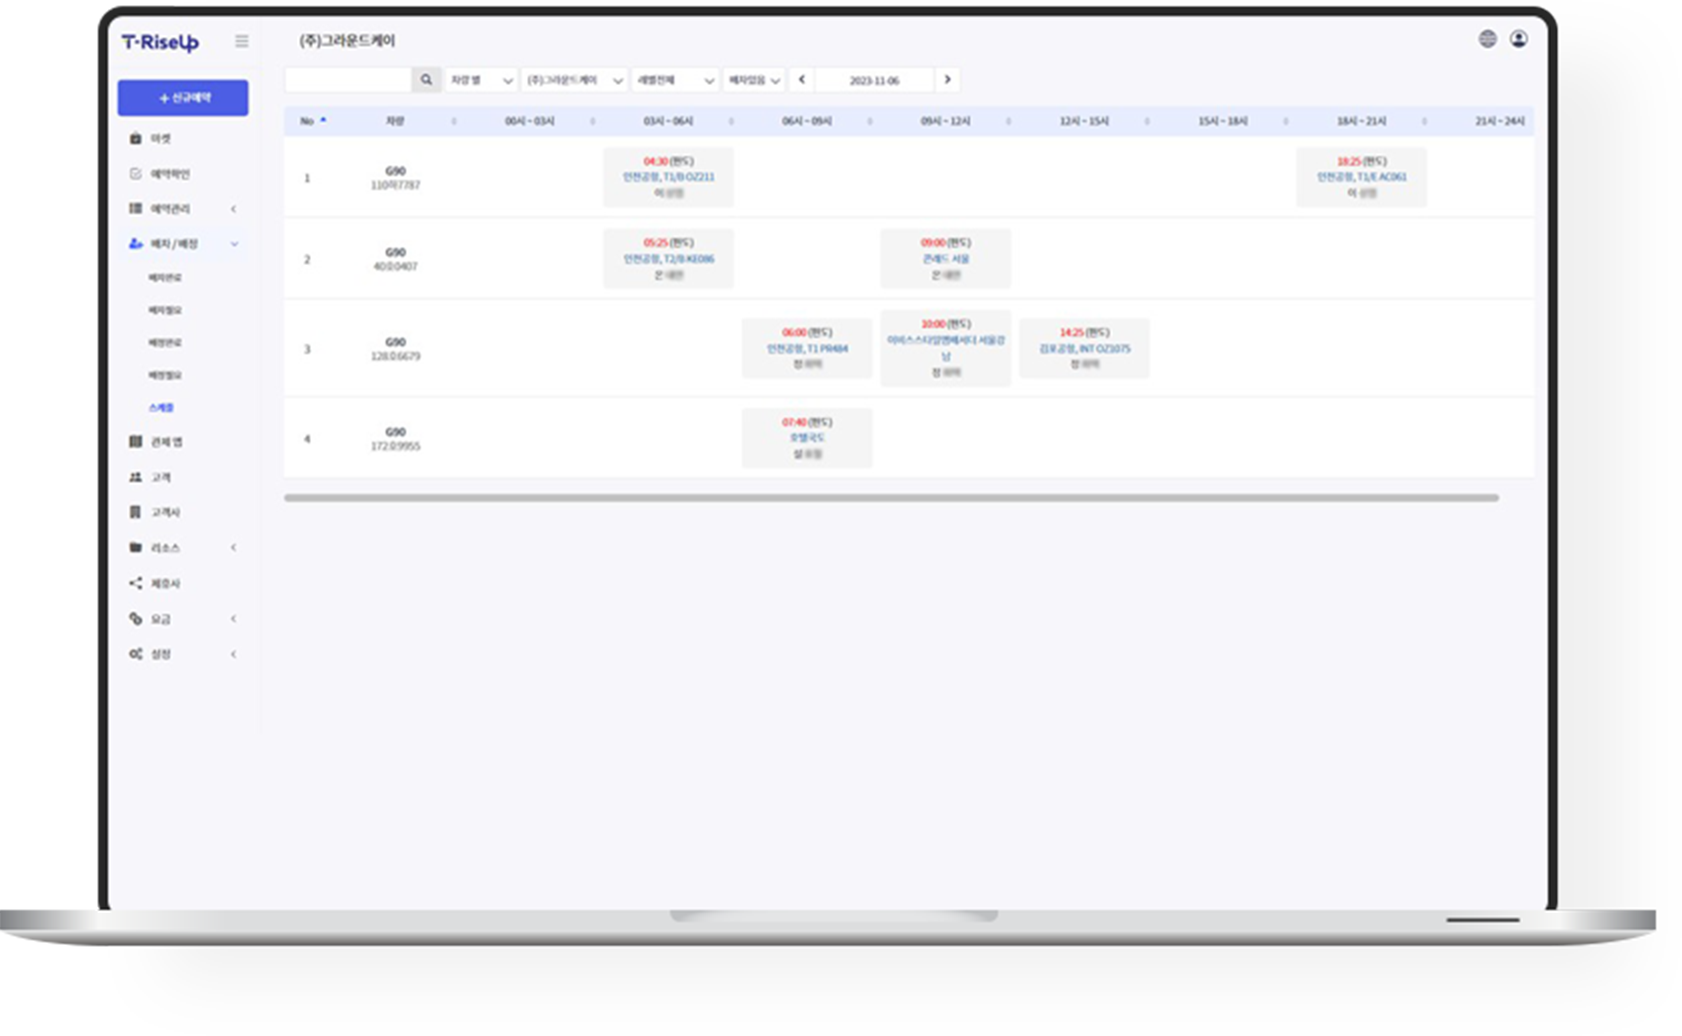Click the 제휴사 share icon in sidebar
The height and width of the screenshot is (1036, 1682).
[135, 583]
